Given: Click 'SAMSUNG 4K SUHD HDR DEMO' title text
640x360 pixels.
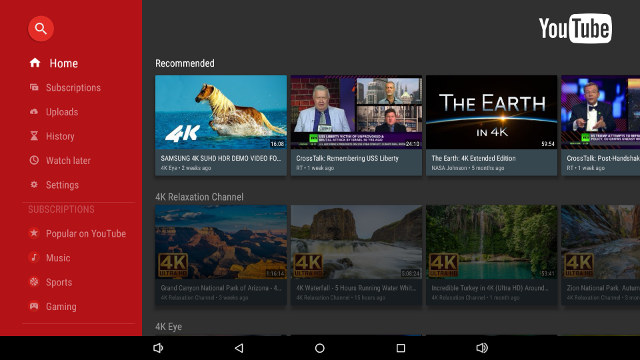Looking at the screenshot, I should pos(221,158).
